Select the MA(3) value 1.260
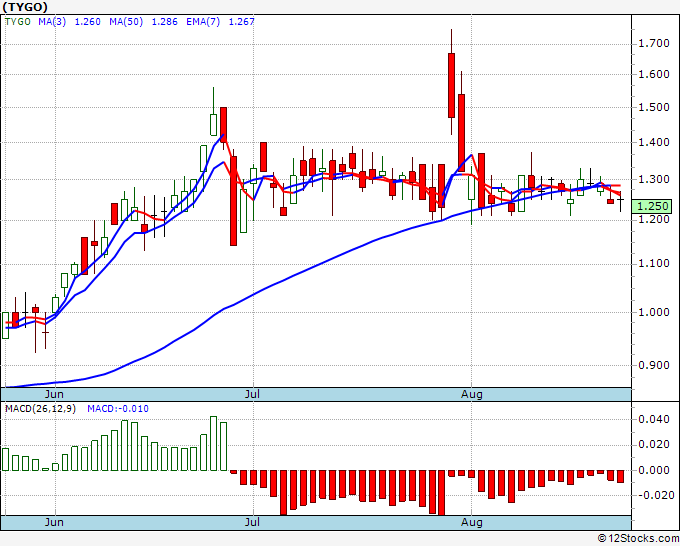The height and width of the screenshot is (546, 680). [x=88, y=22]
